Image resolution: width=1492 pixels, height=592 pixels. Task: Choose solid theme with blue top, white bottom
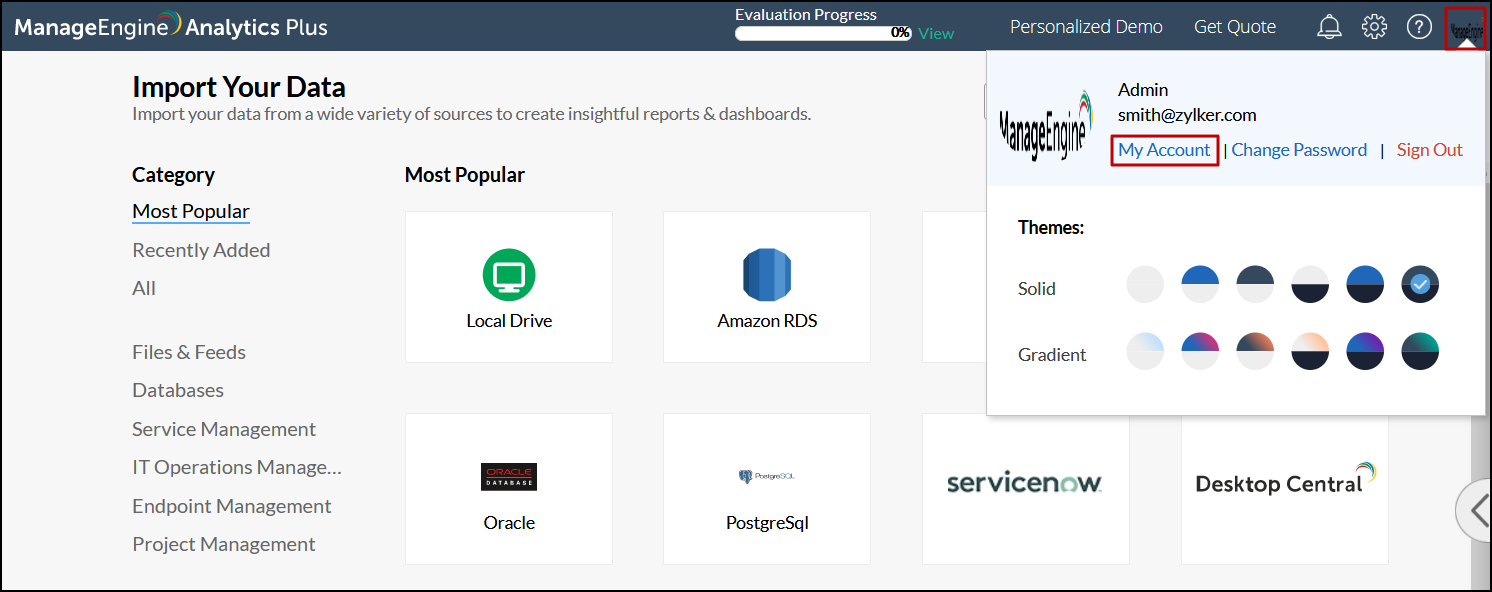(x=1200, y=285)
